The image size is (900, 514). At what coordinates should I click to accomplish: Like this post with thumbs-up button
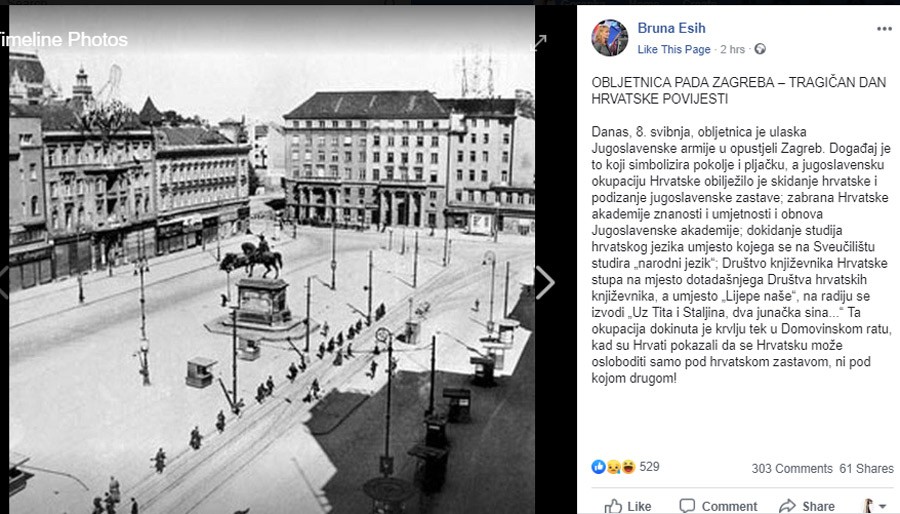[628, 506]
